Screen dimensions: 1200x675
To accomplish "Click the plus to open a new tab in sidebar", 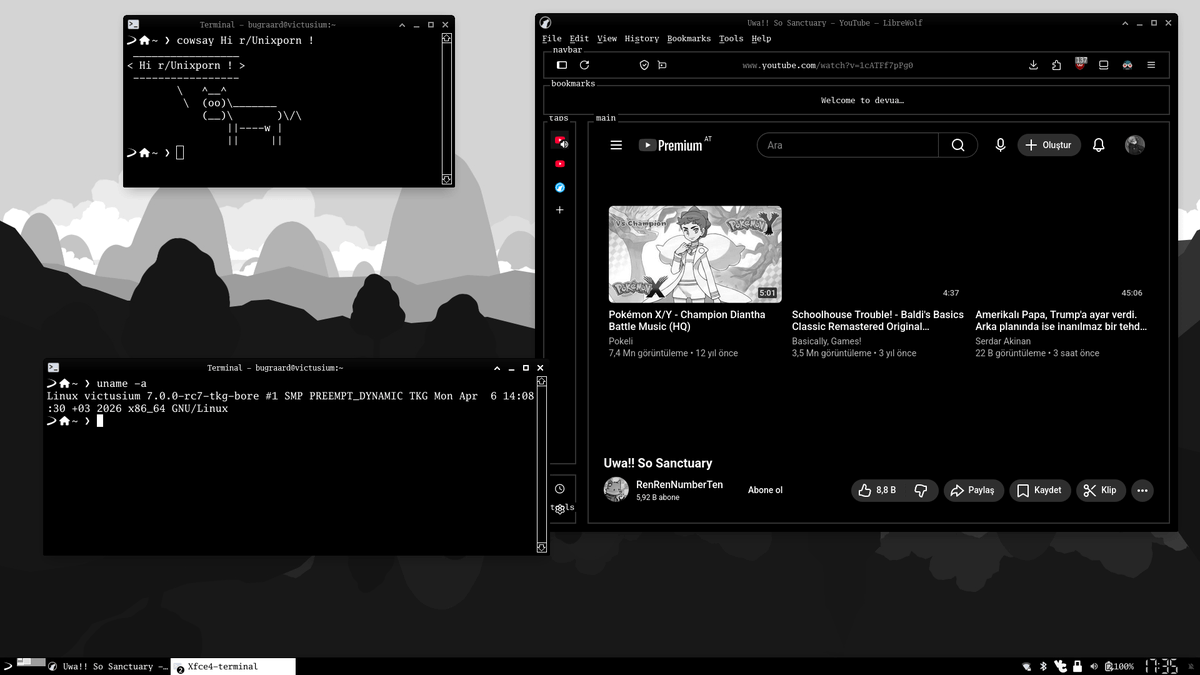I will pyautogui.click(x=560, y=210).
